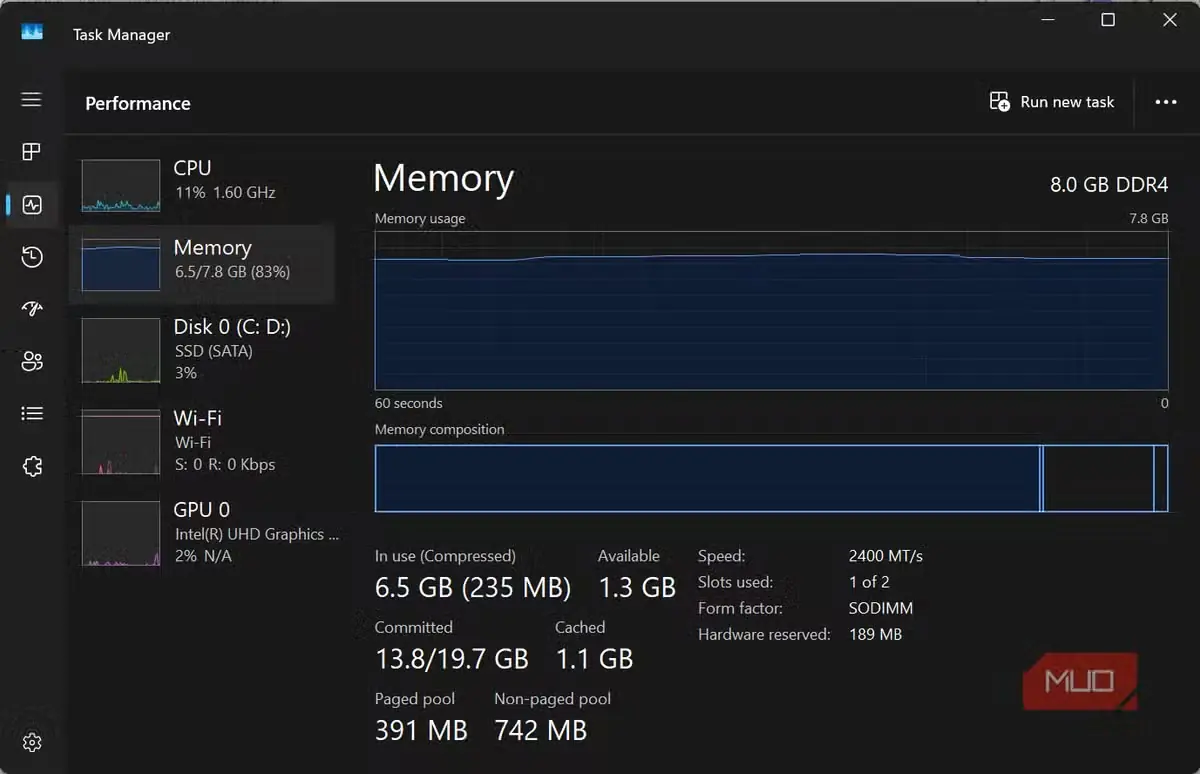Screen dimensions: 1200x774
Task: Open Task Manager settings gear
Action: click(x=32, y=742)
